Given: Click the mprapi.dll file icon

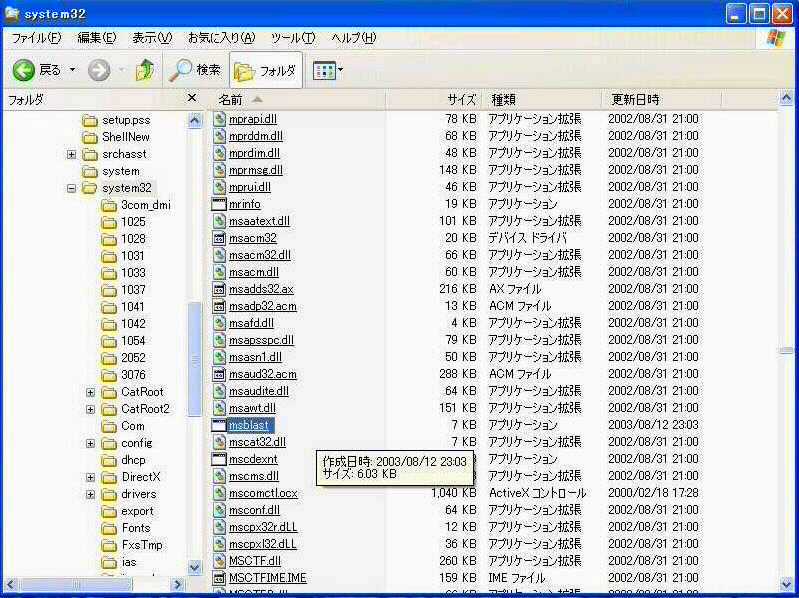Looking at the screenshot, I should [x=219, y=119].
